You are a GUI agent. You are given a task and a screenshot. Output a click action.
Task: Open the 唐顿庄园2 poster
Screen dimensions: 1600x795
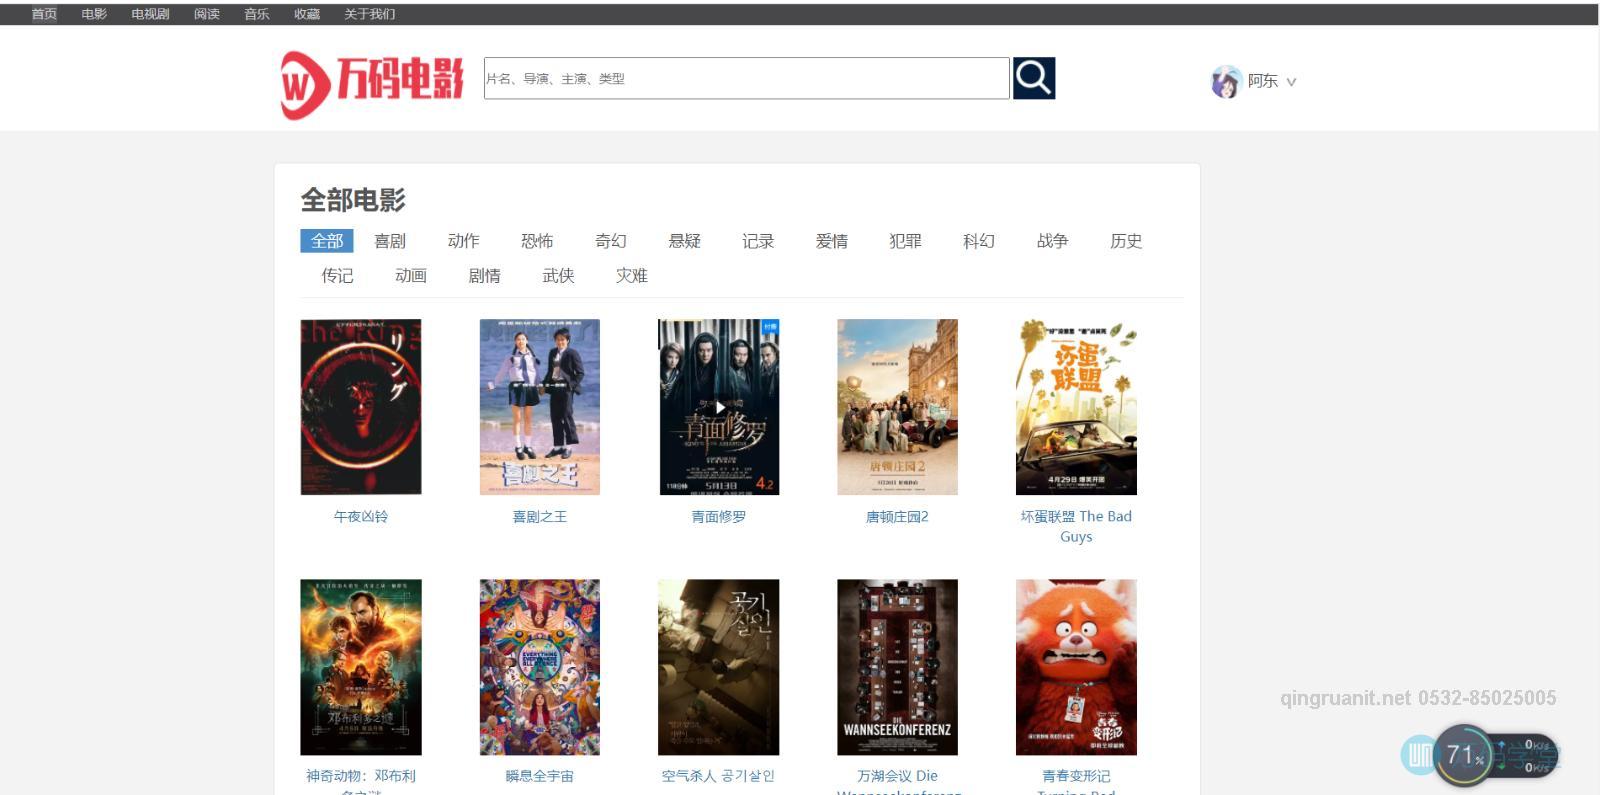pyautogui.click(x=897, y=407)
